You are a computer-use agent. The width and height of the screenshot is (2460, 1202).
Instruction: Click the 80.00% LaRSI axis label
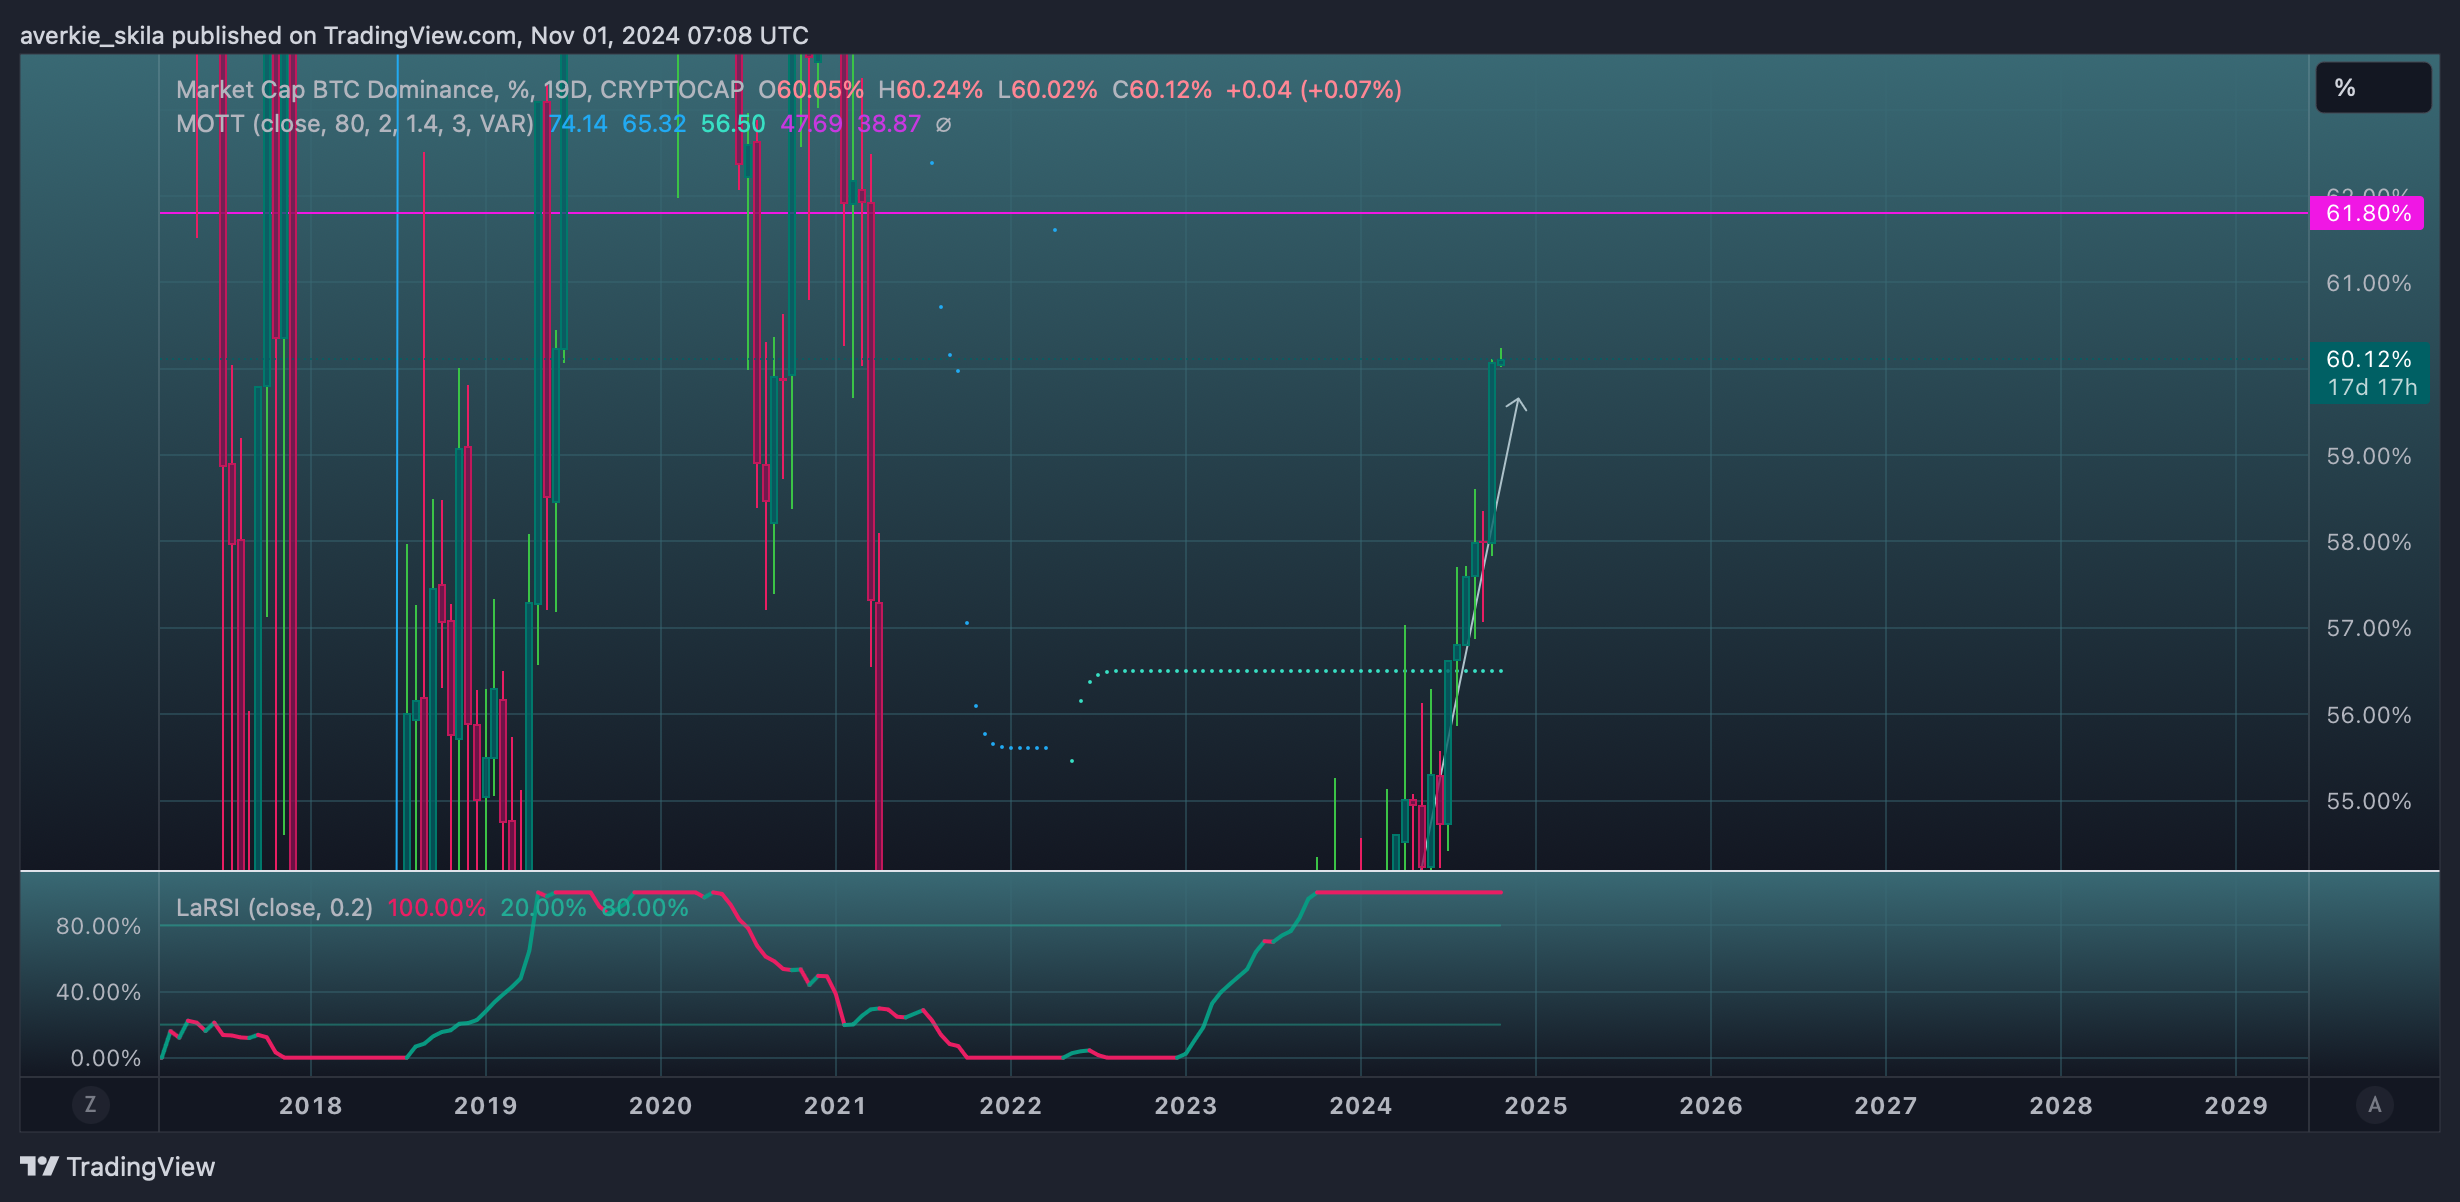tap(98, 926)
